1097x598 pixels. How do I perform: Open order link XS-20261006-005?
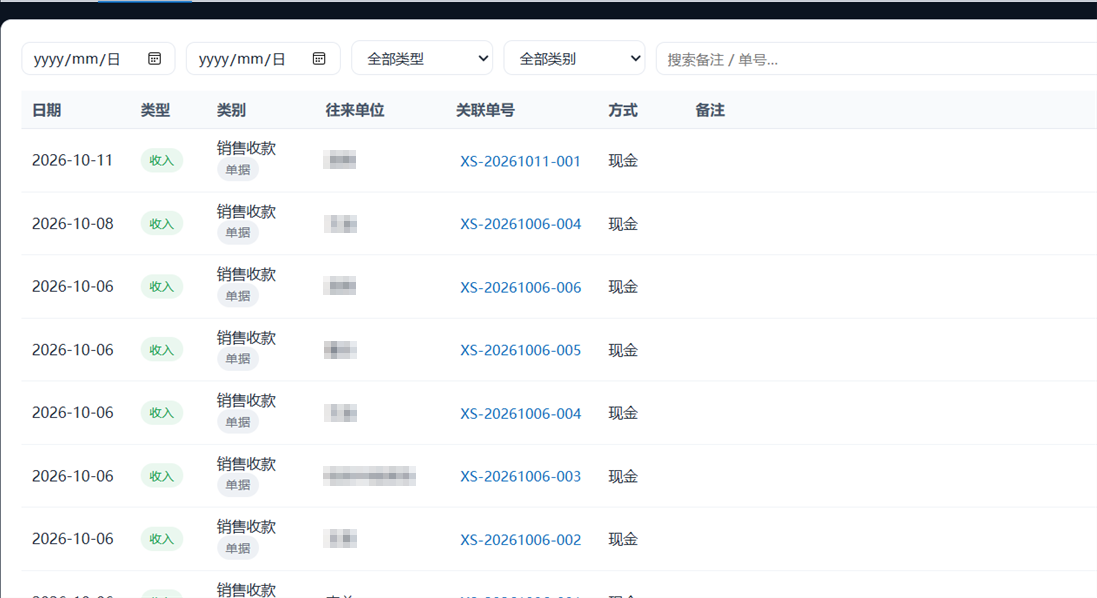coord(521,350)
